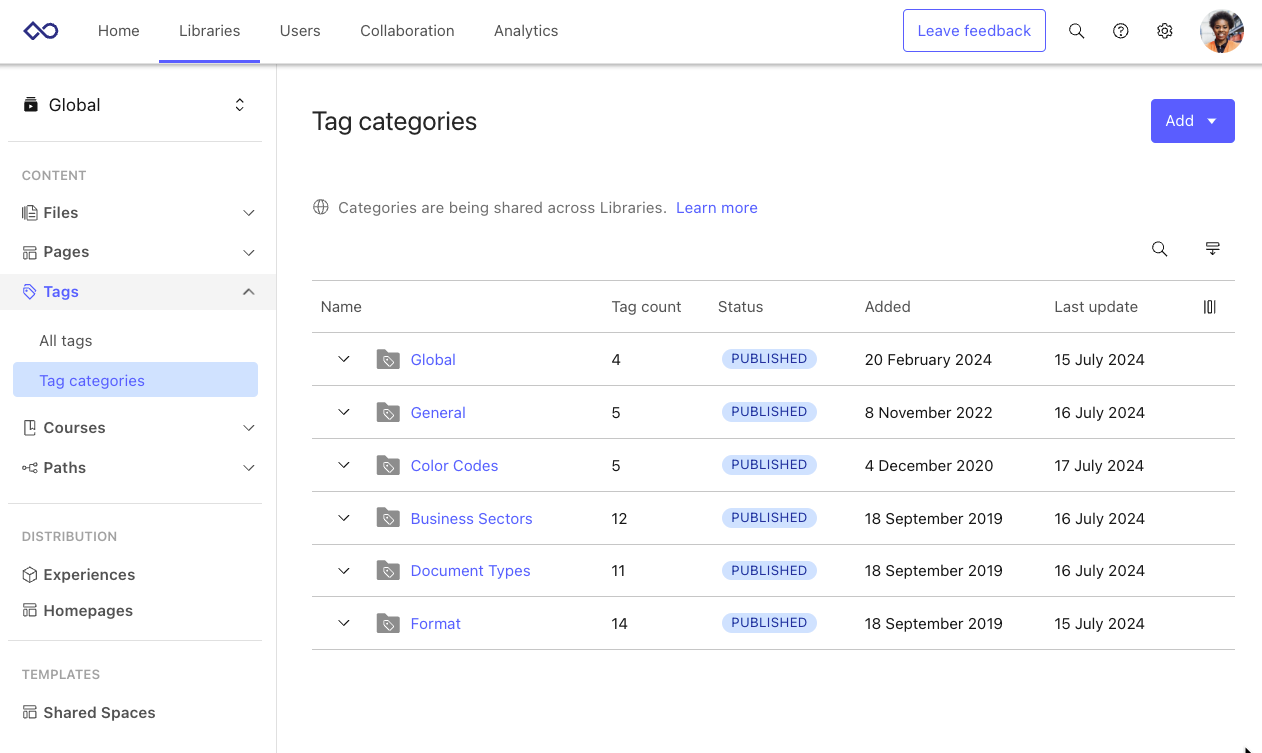This screenshot has width=1262, height=753.
Task: Switch to the Analytics tab
Action: point(526,31)
